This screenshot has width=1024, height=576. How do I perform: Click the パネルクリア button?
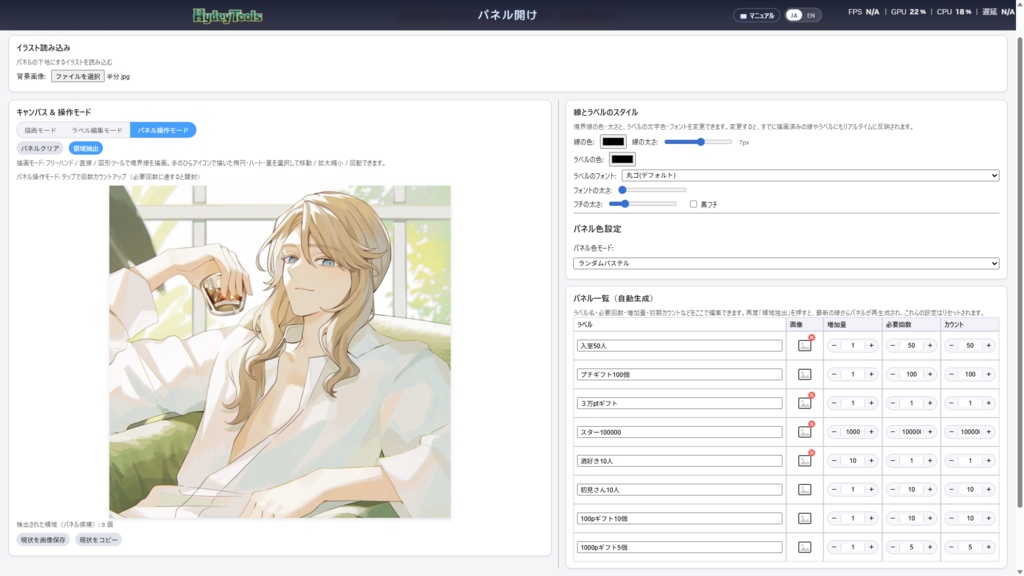click(x=40, y=148)
